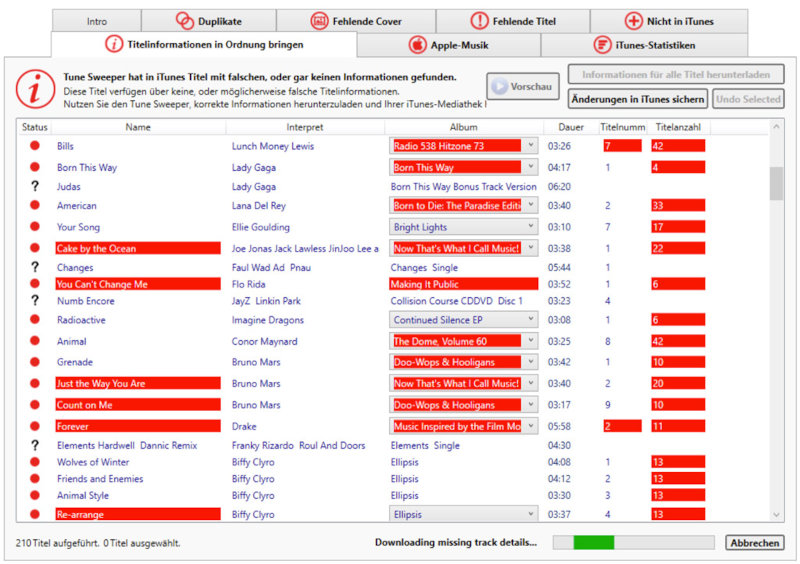Click interpret Lunch Money Lewis
Viewport: 800px width, 564px height.
pyautogui.click(x=273, y=146)
